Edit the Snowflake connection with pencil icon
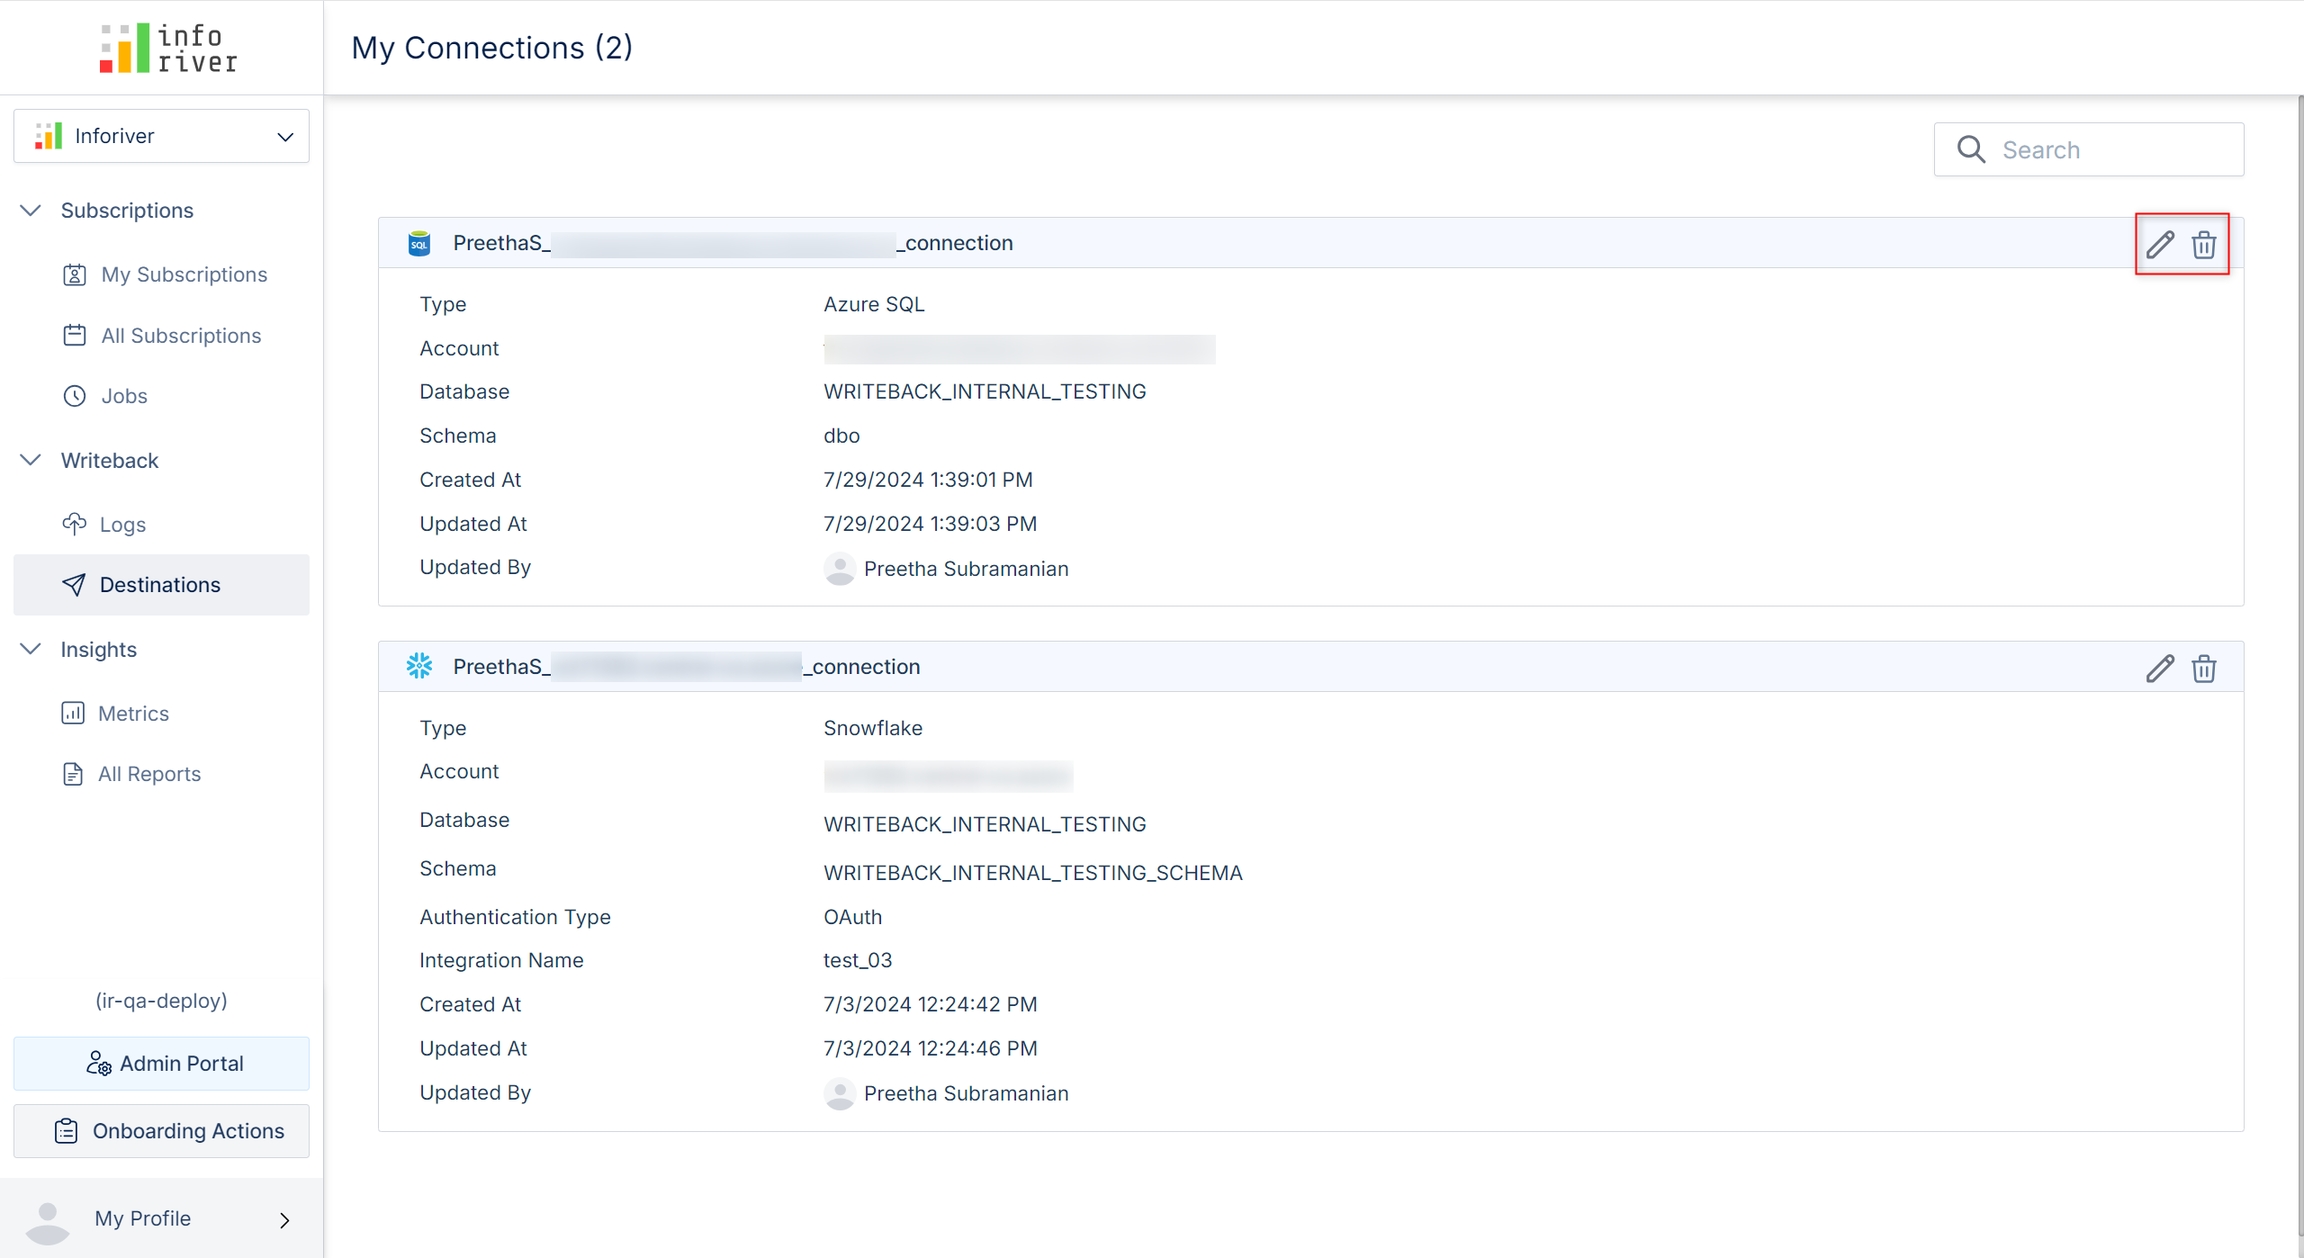Screen dimensions: 2304x1258 pos(2159,668)
